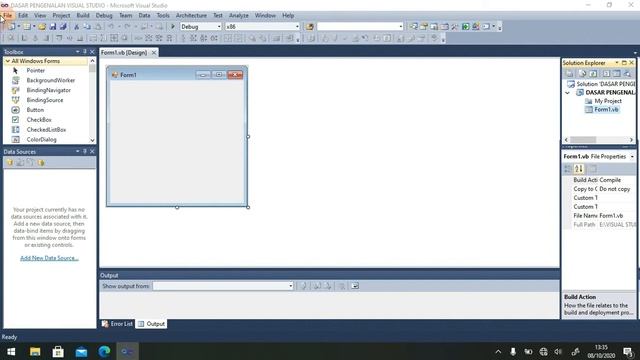Open the Show output from dropdown
Viewport: 640px width, 360px height.
[x=291, y=286]
